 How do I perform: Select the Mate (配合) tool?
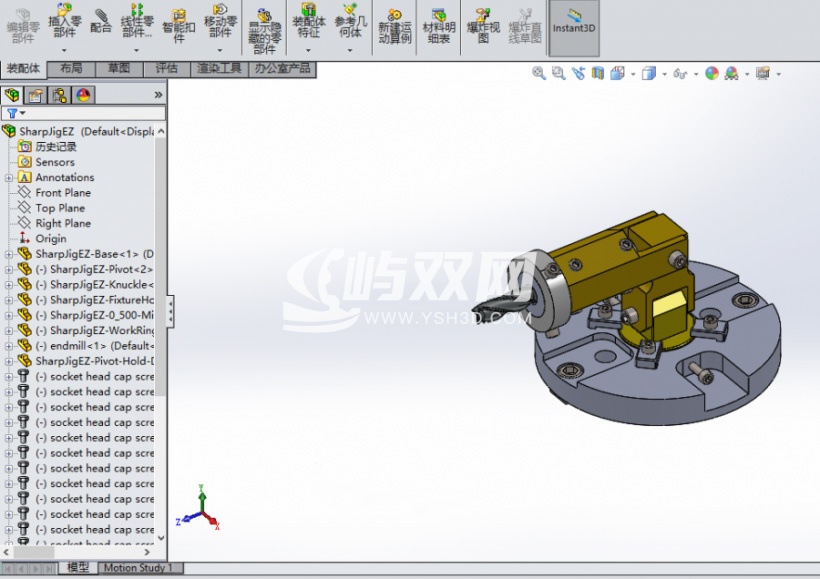[100, 21]
